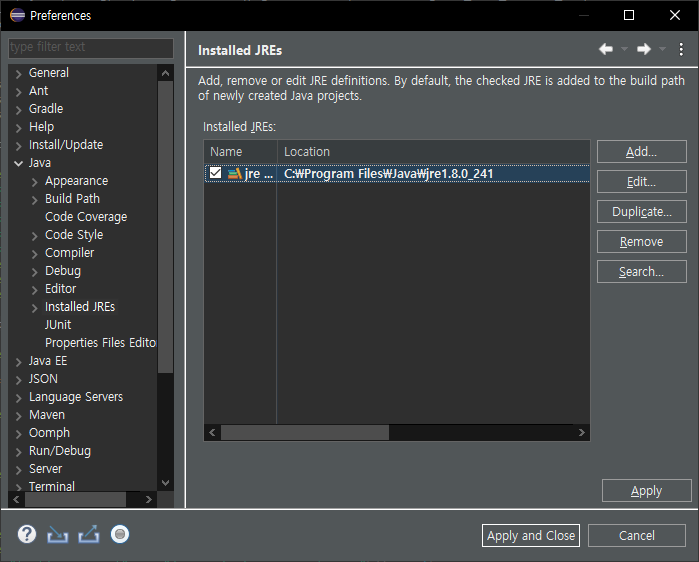Select Properties Files Editor item
This screenshot has width=699, height=562.
point(101,342)
